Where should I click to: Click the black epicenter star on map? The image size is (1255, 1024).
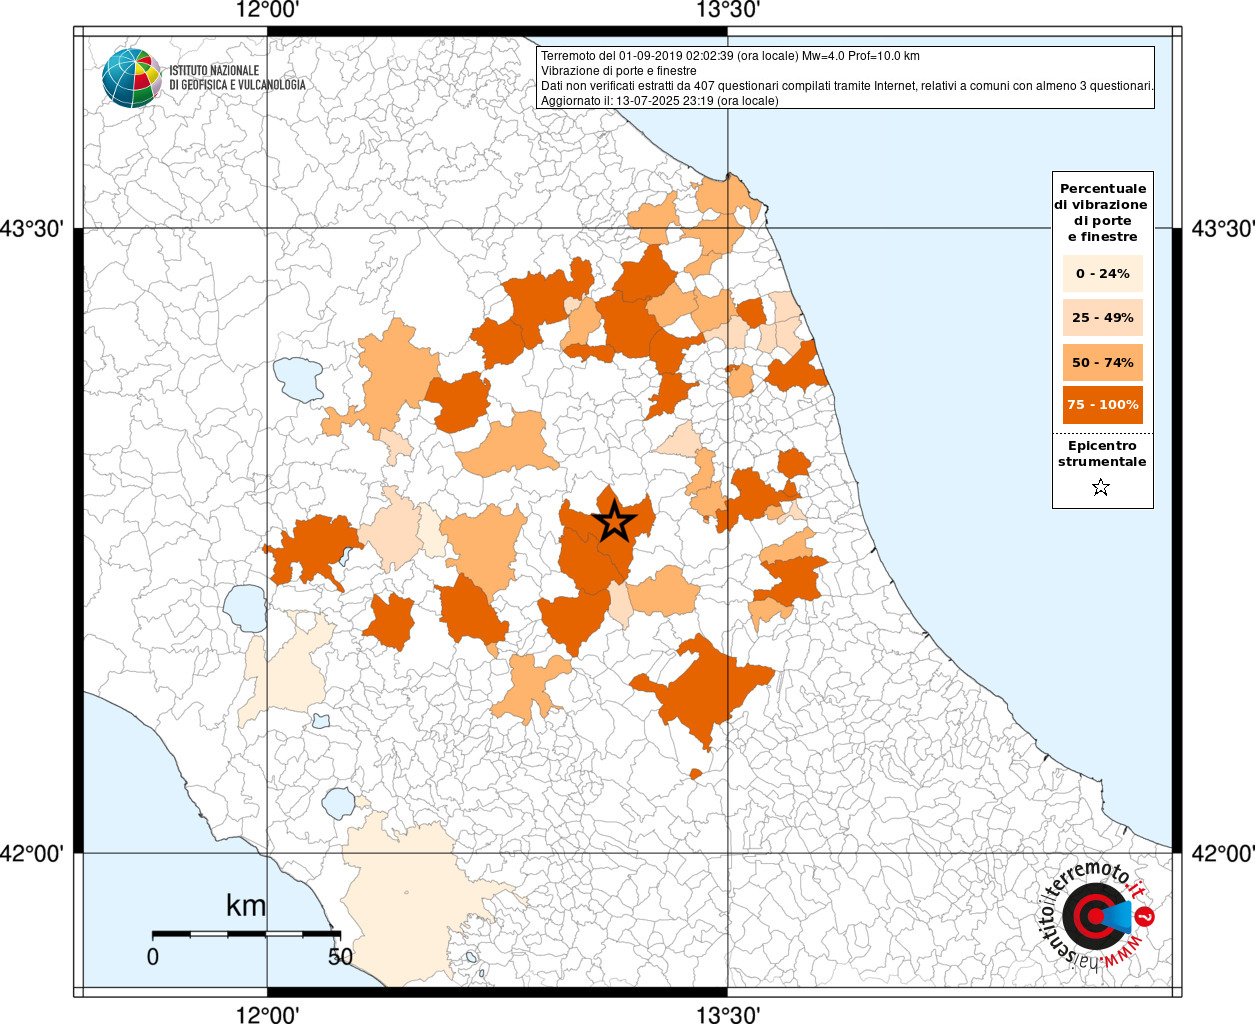coord(614,521)
